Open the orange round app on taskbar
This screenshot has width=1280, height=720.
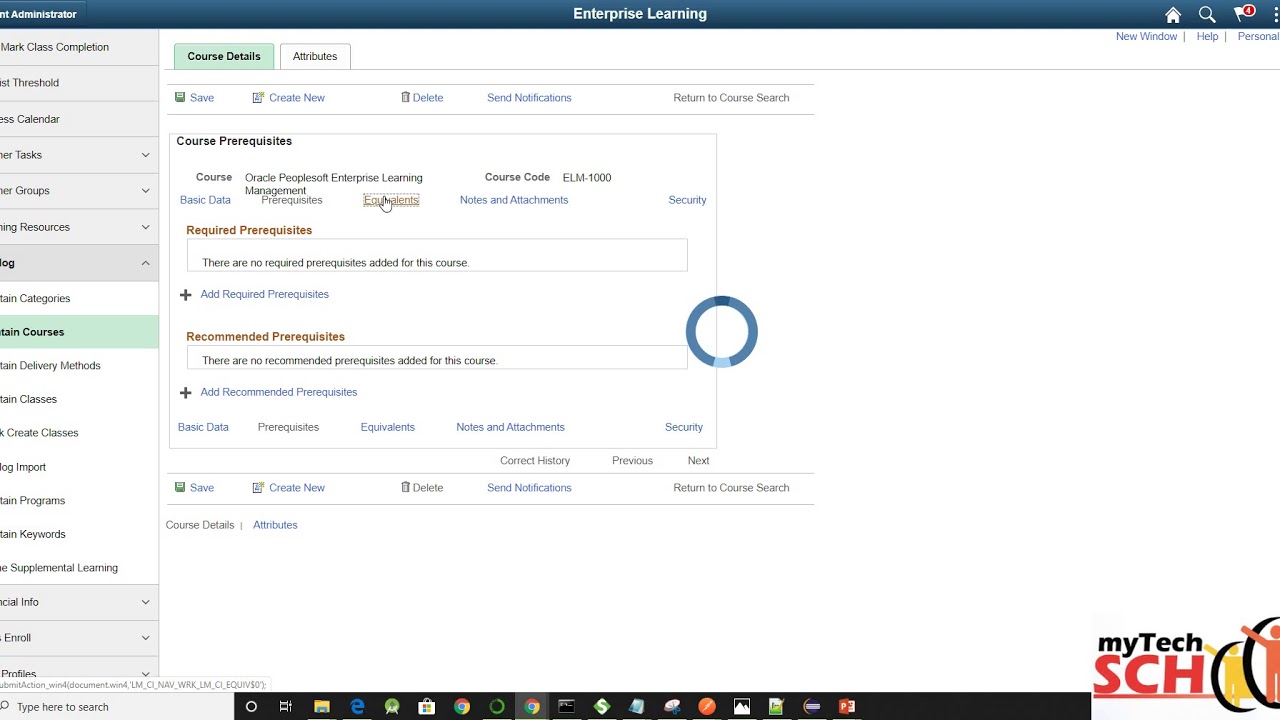tap(707, 707)
